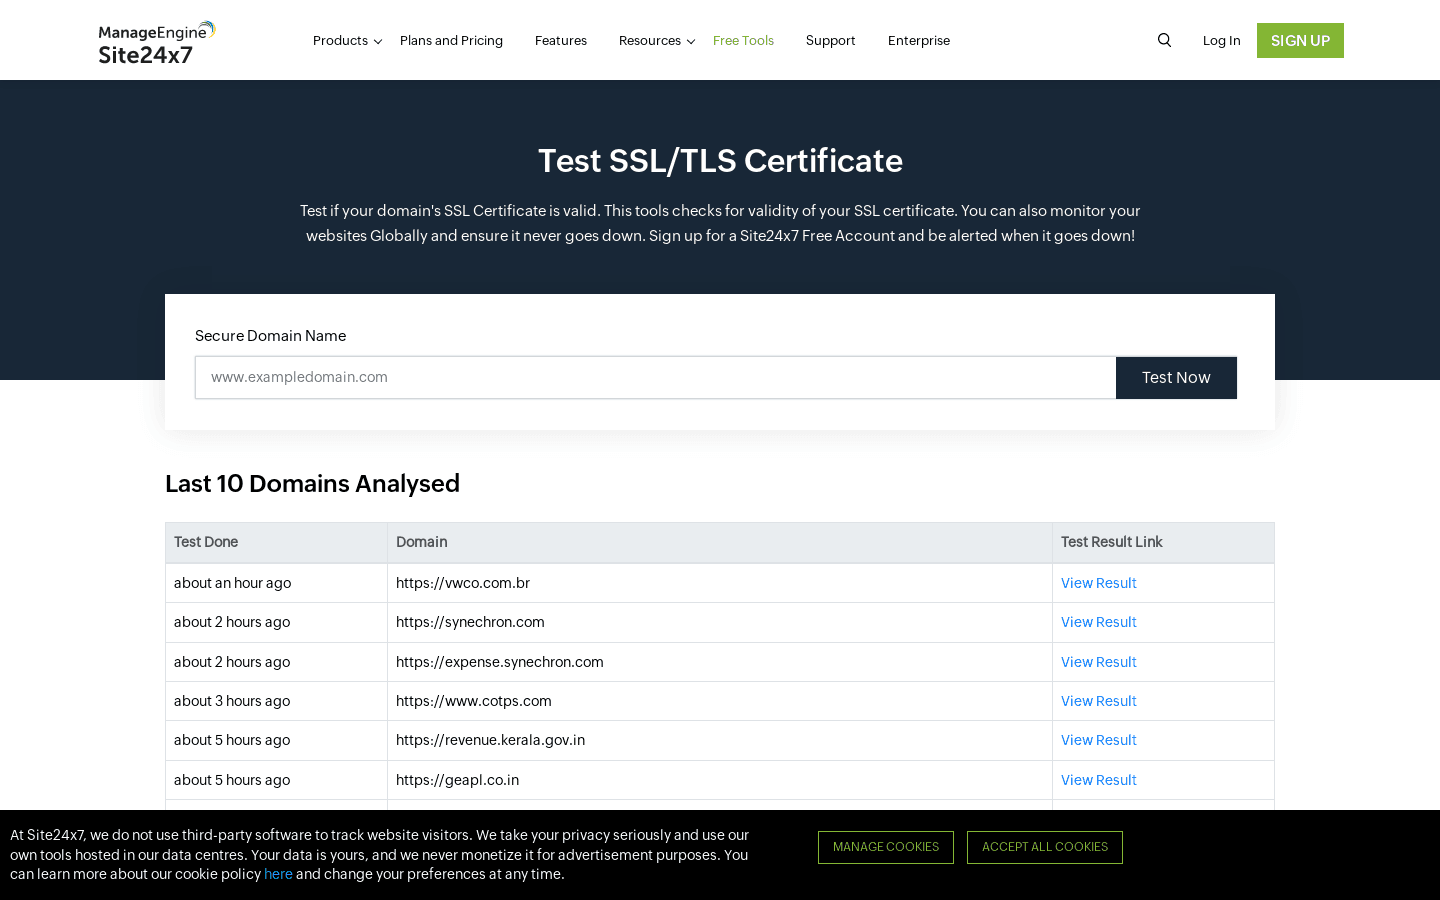Click the Test Done column header
Image resolution: width=1440 pixels, height=900 pixels.
pos(276,542)
